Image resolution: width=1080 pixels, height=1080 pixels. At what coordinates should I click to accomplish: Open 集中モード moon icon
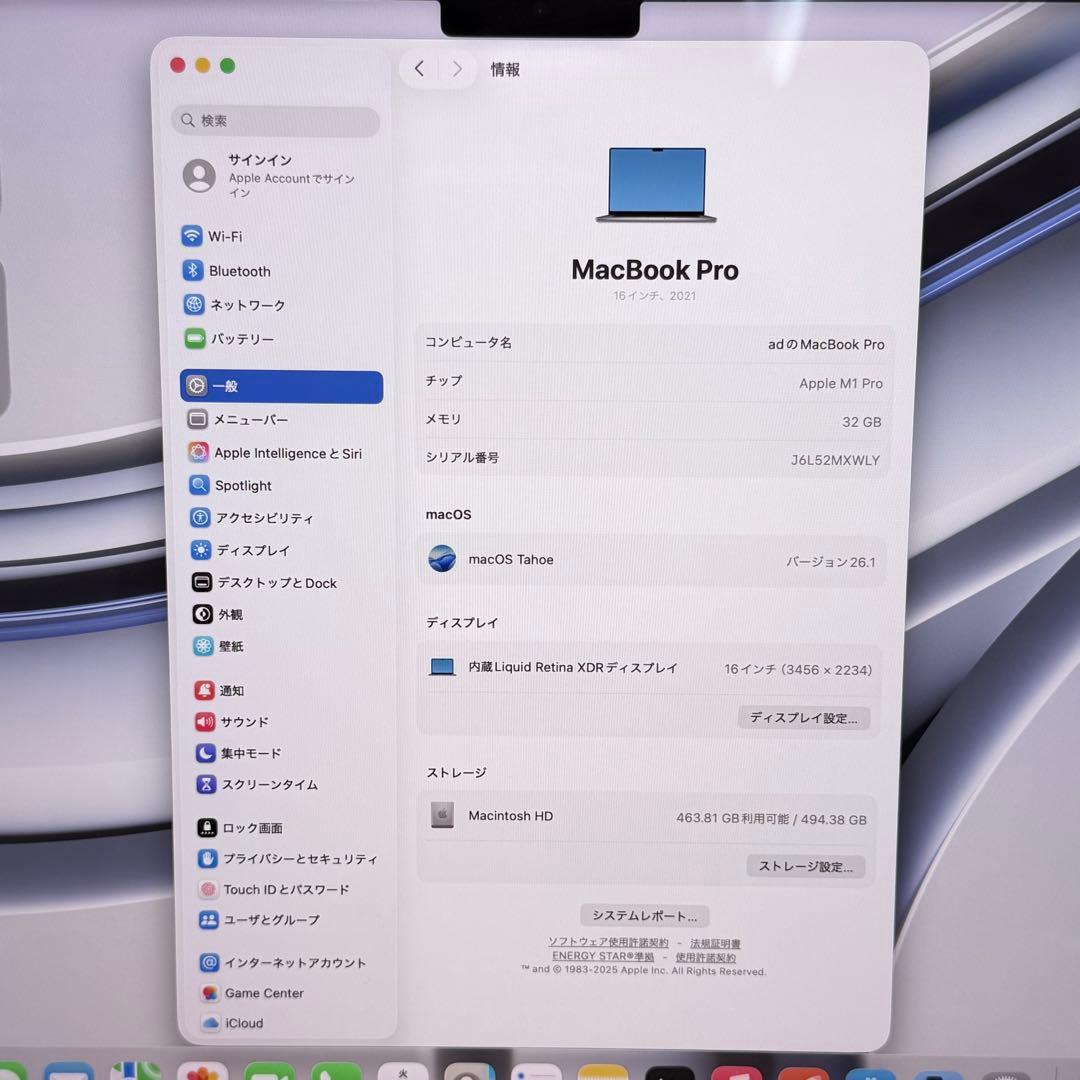click(206, 753)
